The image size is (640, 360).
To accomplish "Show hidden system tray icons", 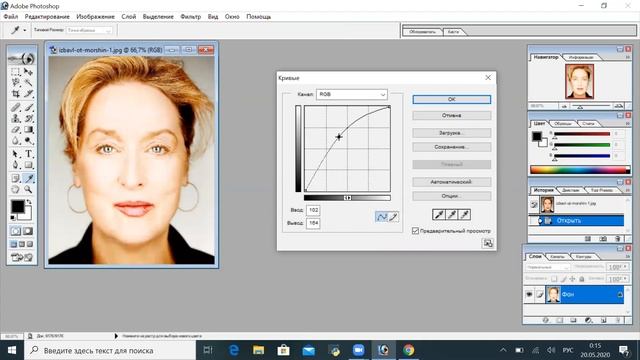I will [503, 350].
